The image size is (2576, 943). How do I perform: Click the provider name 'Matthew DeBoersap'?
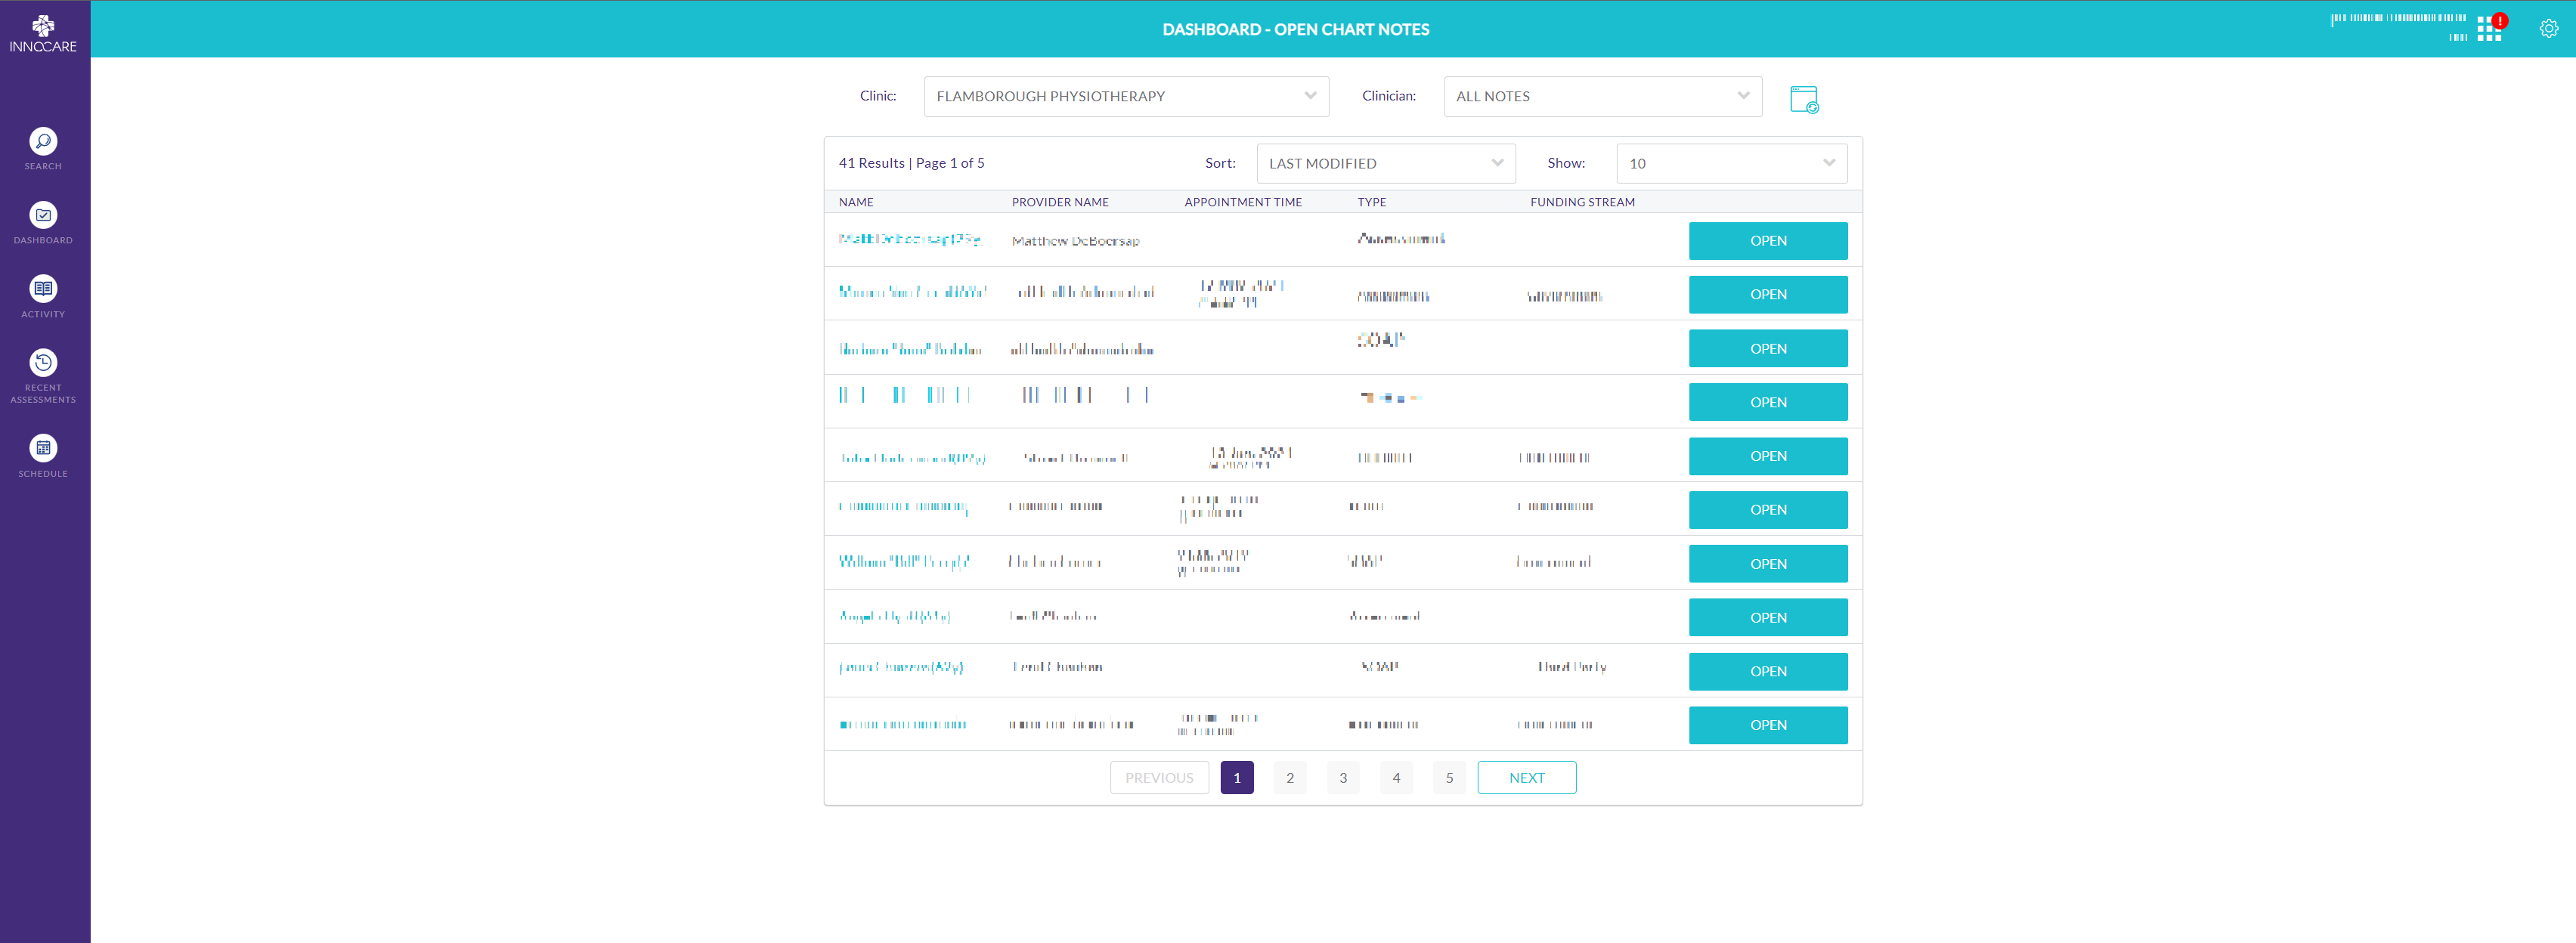tap(1075, 241)
